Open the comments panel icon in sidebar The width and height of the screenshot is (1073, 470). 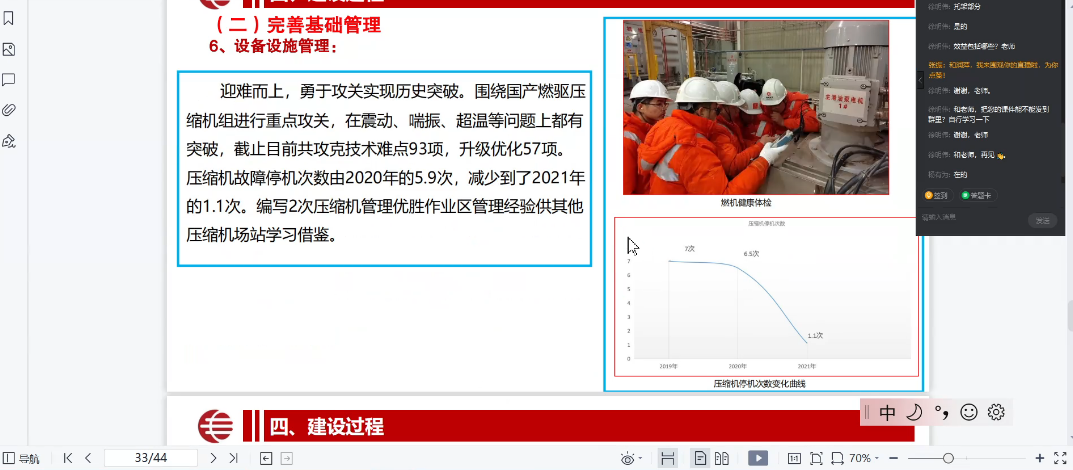(9, 79)
